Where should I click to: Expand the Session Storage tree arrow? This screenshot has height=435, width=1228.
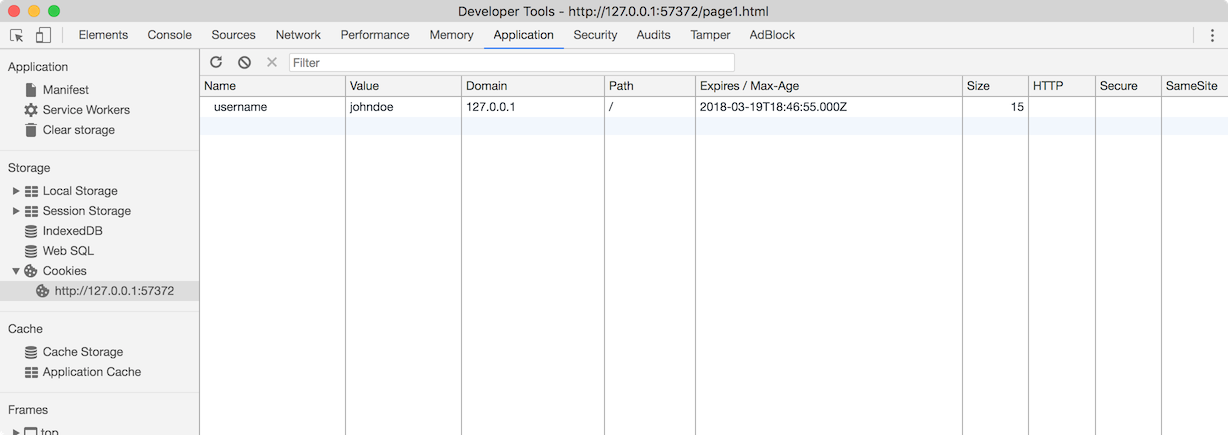pos(16,211)
